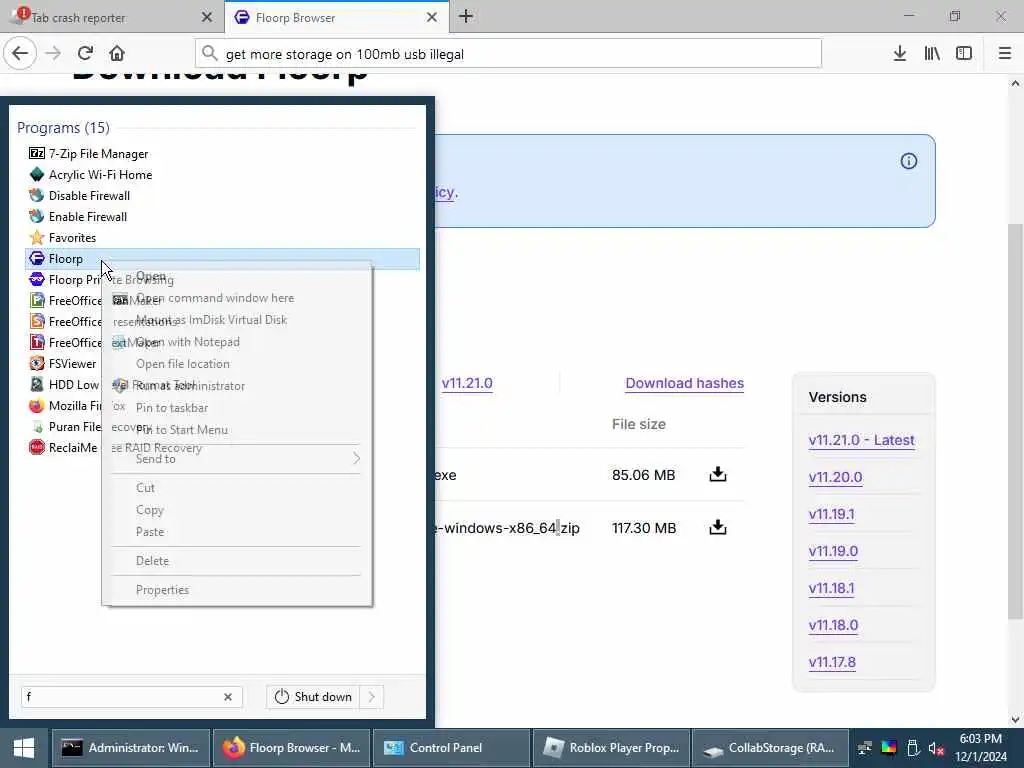Close the Floorp Browser tab
The width and height of the screenshot is (1024, 768).
click(432, 18)
